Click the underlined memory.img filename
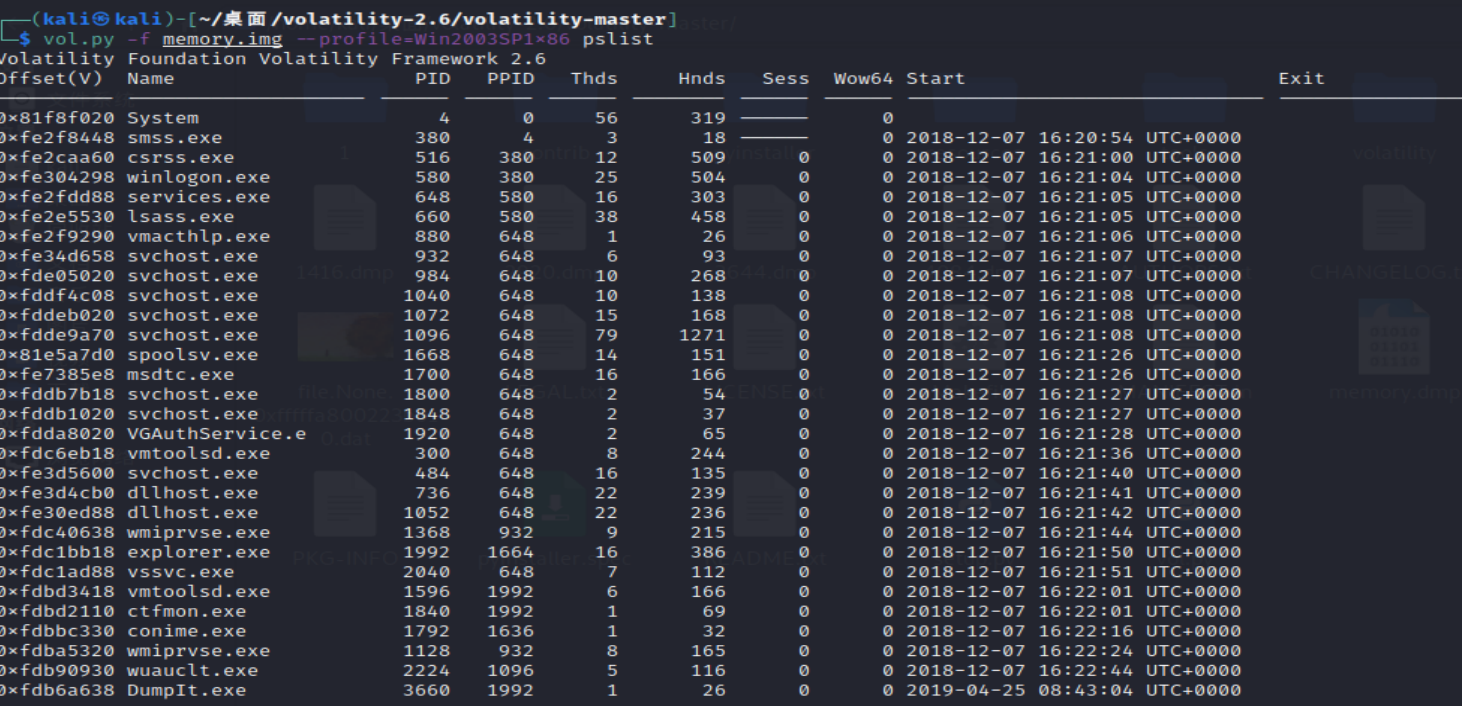 (x=223, y=39)
